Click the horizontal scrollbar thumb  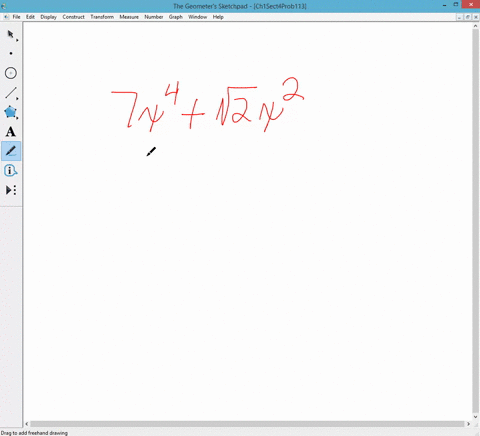[x=247, y=424]
